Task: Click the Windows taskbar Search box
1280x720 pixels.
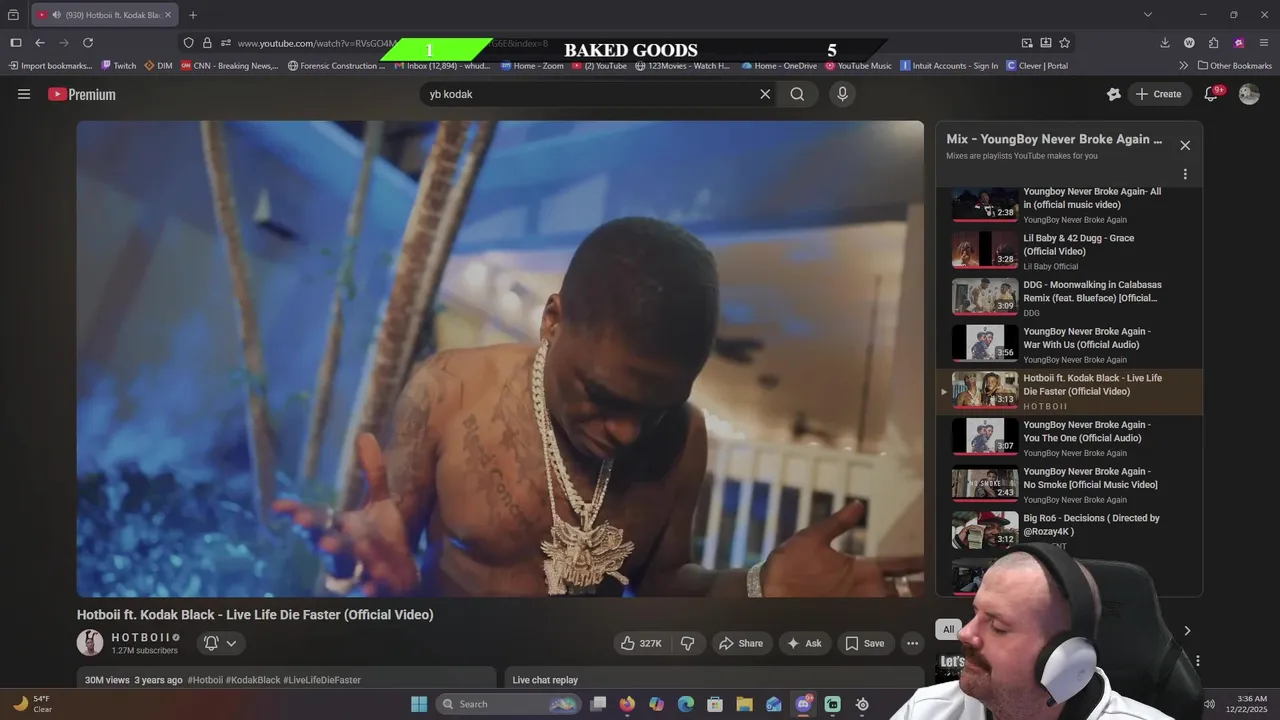Action: tap(508, 704)
